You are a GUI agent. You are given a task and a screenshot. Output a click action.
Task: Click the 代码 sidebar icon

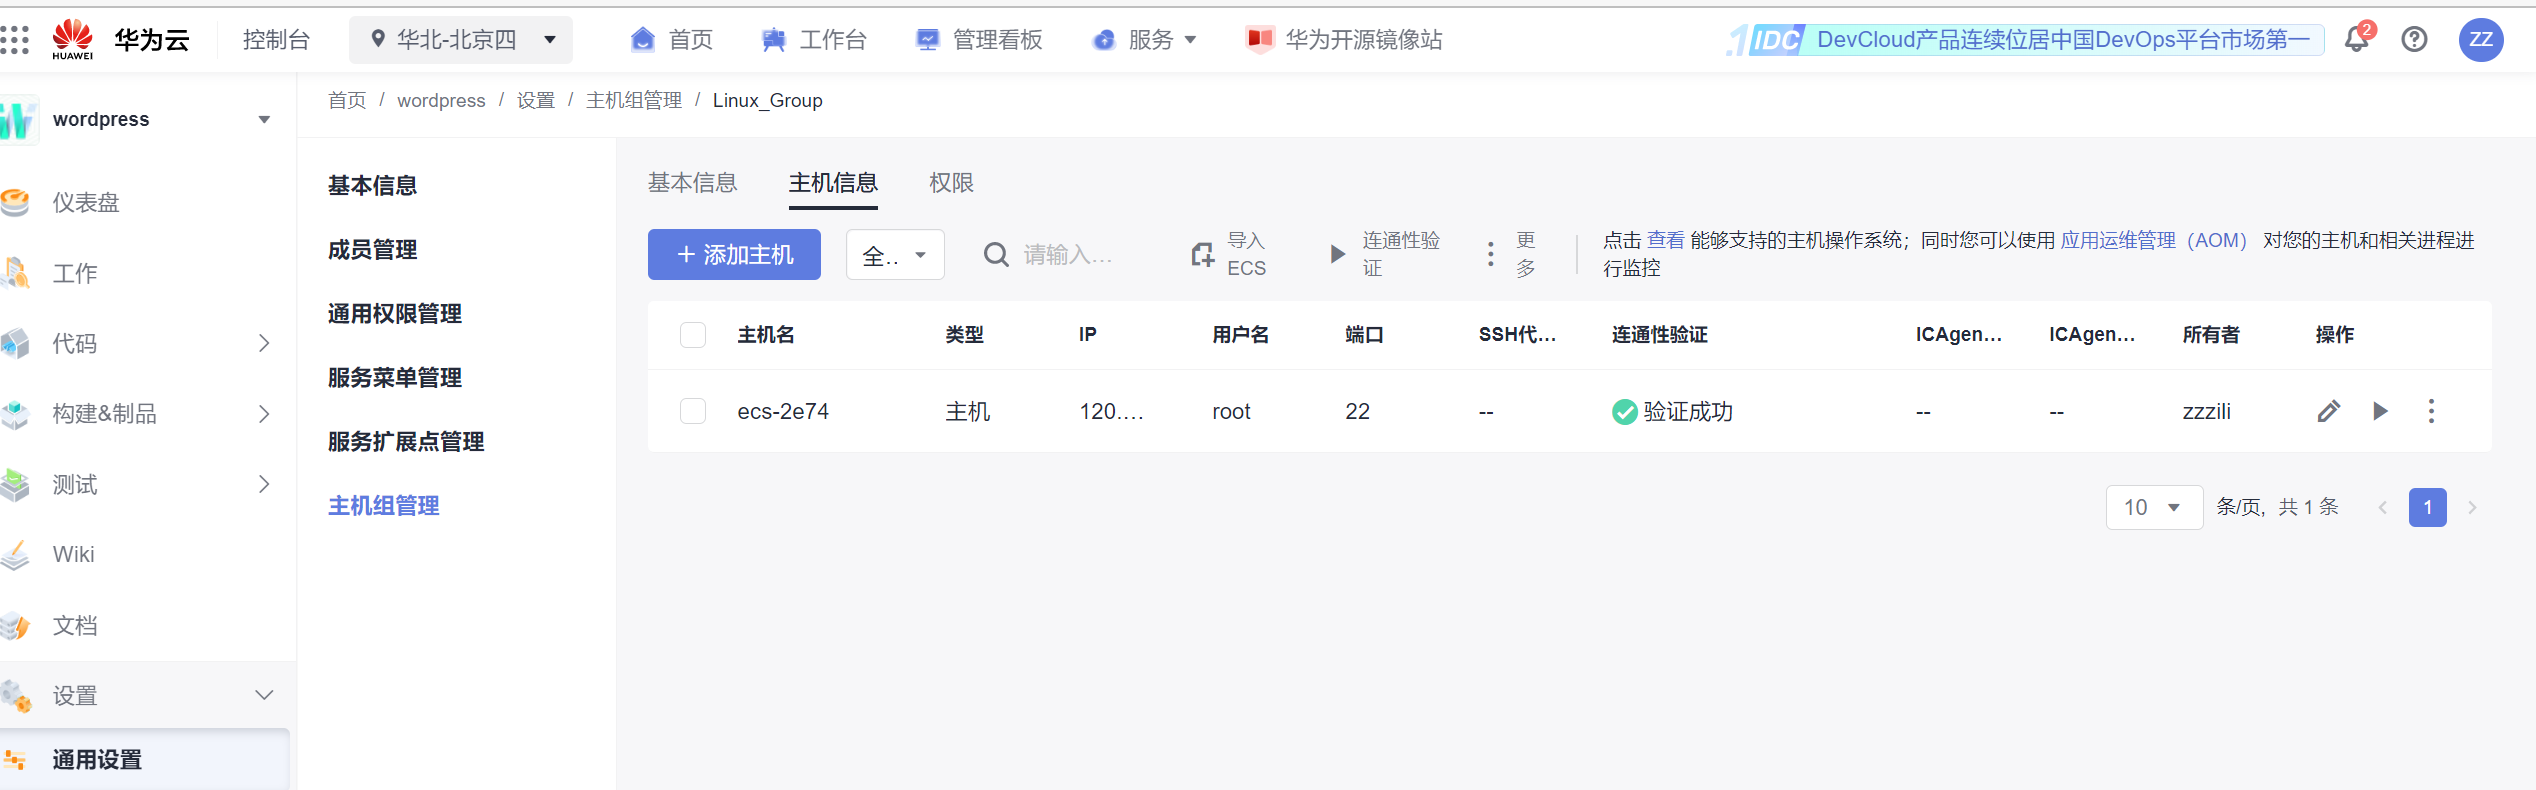(x=15, y=343)
